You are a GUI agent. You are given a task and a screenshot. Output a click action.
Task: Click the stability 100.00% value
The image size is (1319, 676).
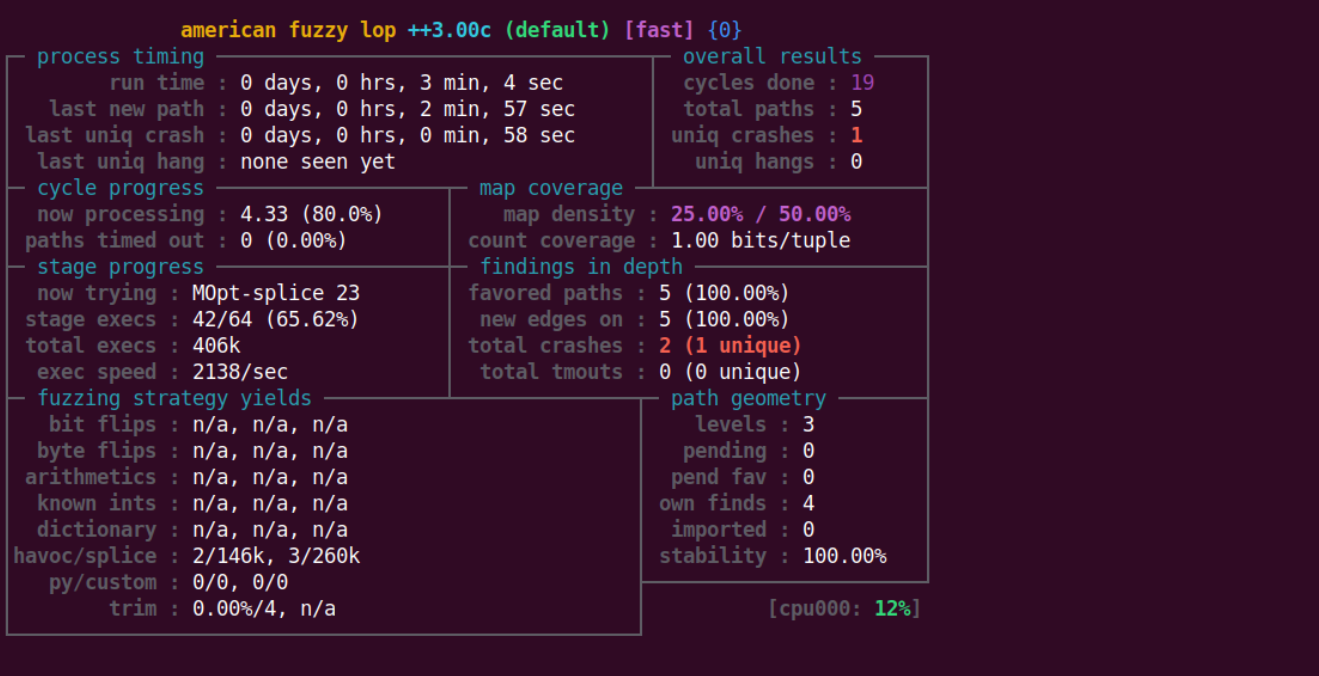[844, 556]
